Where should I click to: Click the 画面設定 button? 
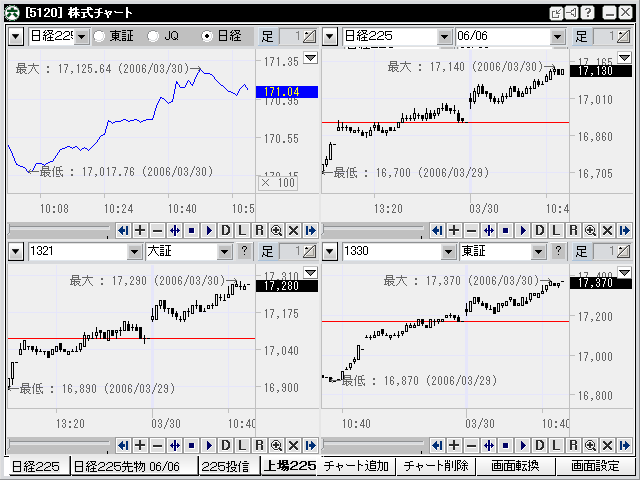[595, 466]
